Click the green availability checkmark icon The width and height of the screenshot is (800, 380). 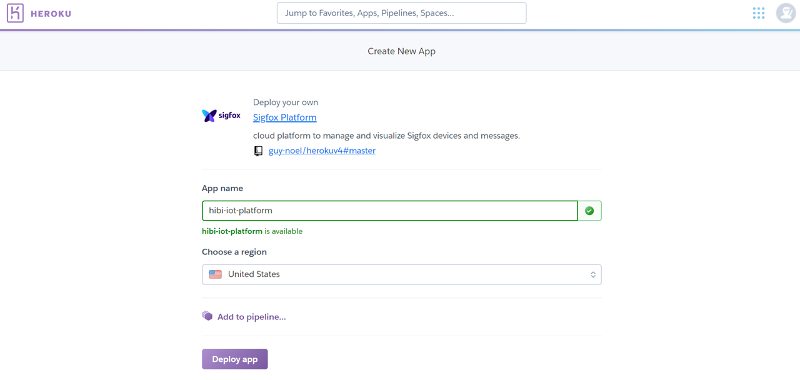[x=589, y=211]
